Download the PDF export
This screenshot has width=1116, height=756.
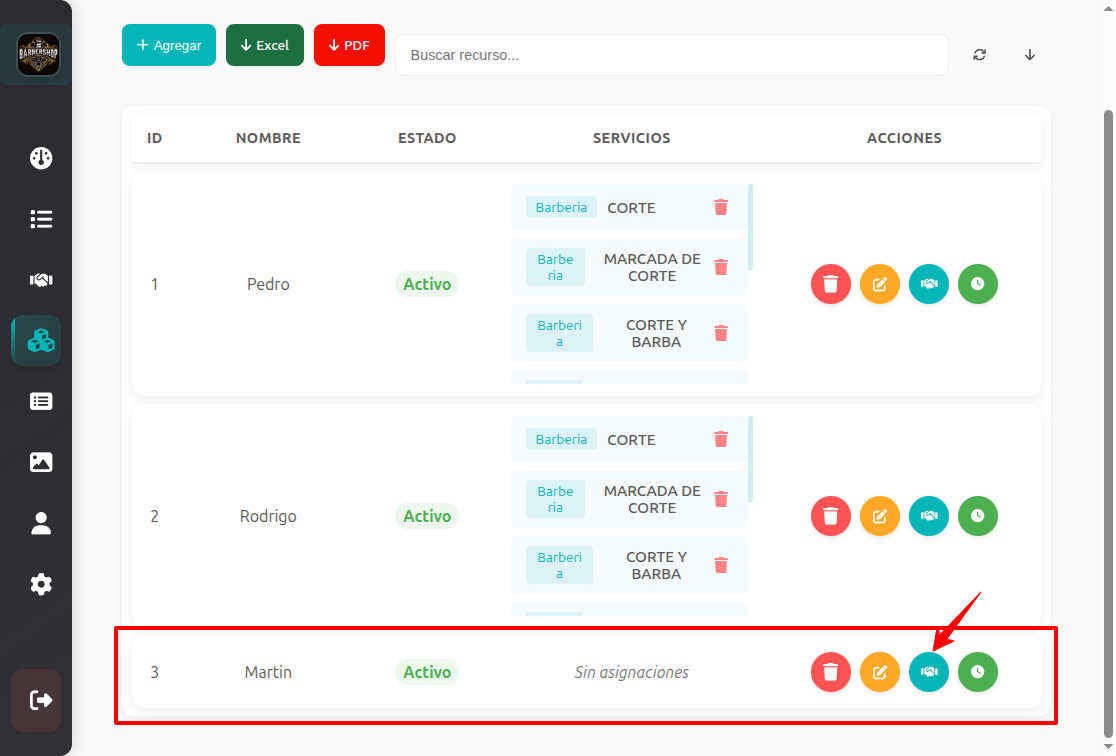(x=349, y=45)
